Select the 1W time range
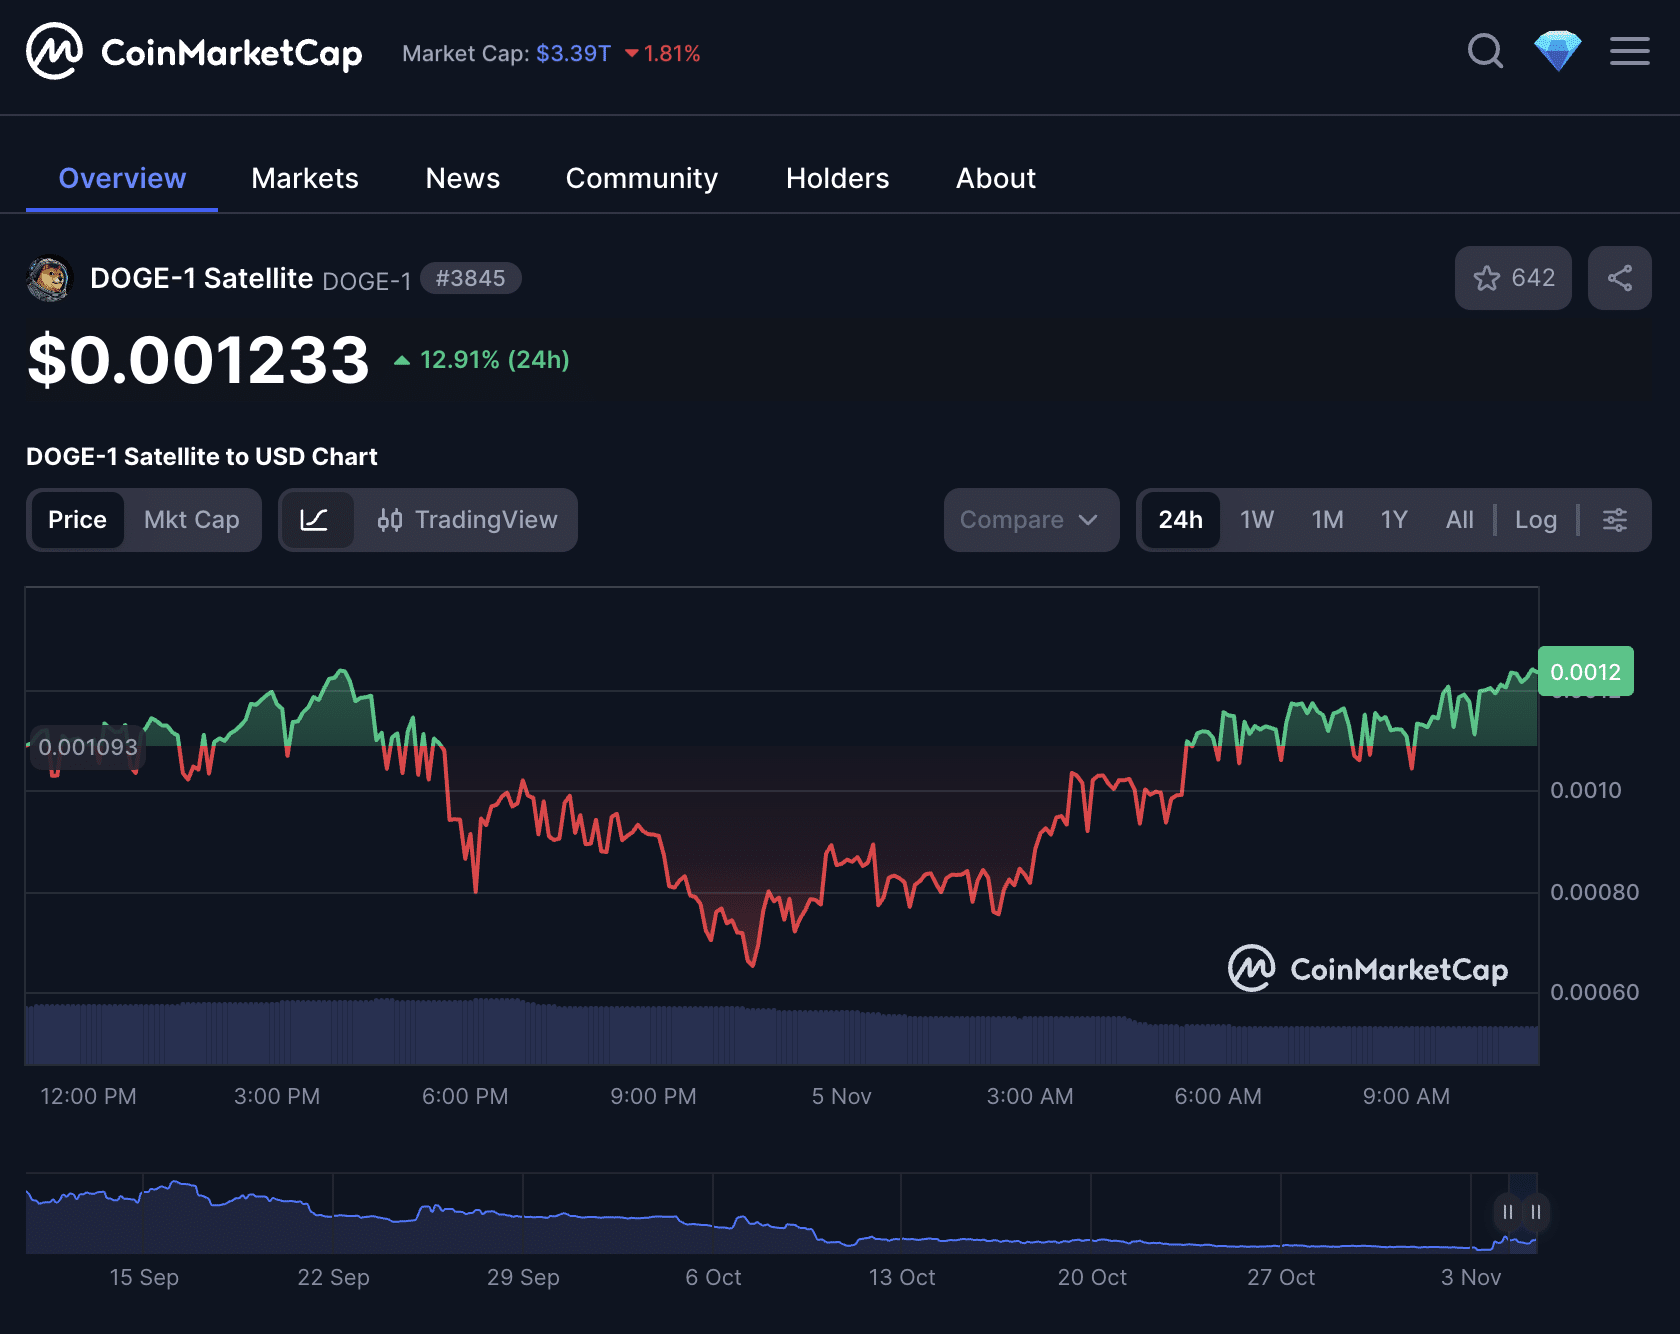1680x1334 pixels. click(1257, 520)
